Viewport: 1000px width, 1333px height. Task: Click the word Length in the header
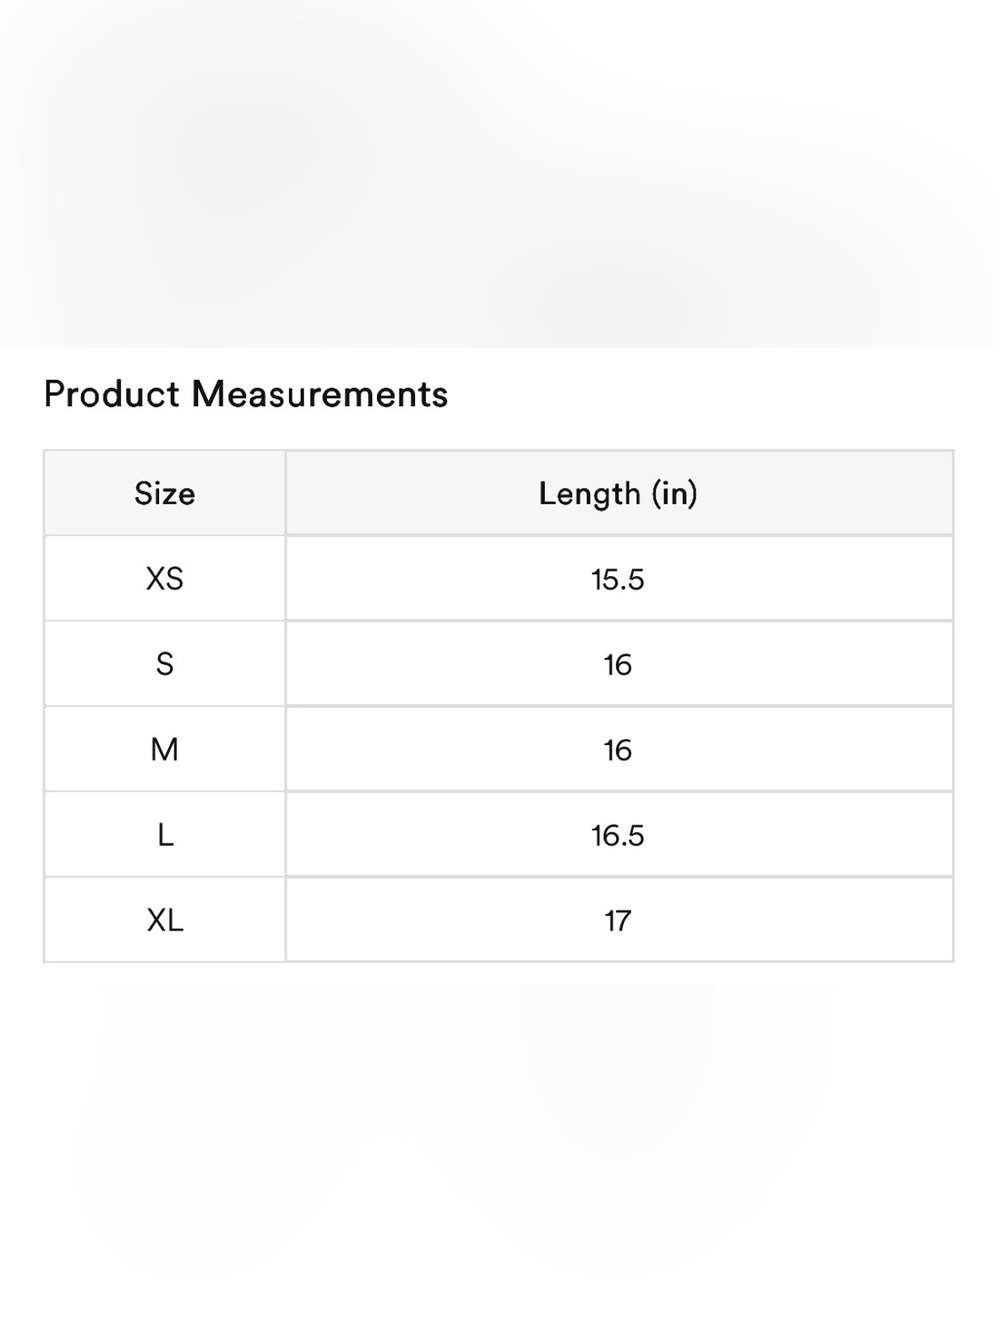tap(590, 493)
